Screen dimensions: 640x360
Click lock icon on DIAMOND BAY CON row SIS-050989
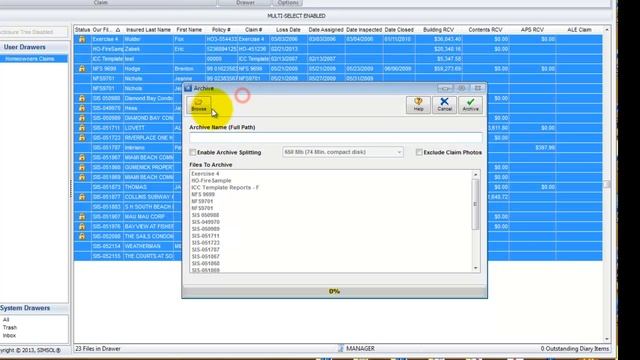tap(82, 118)
